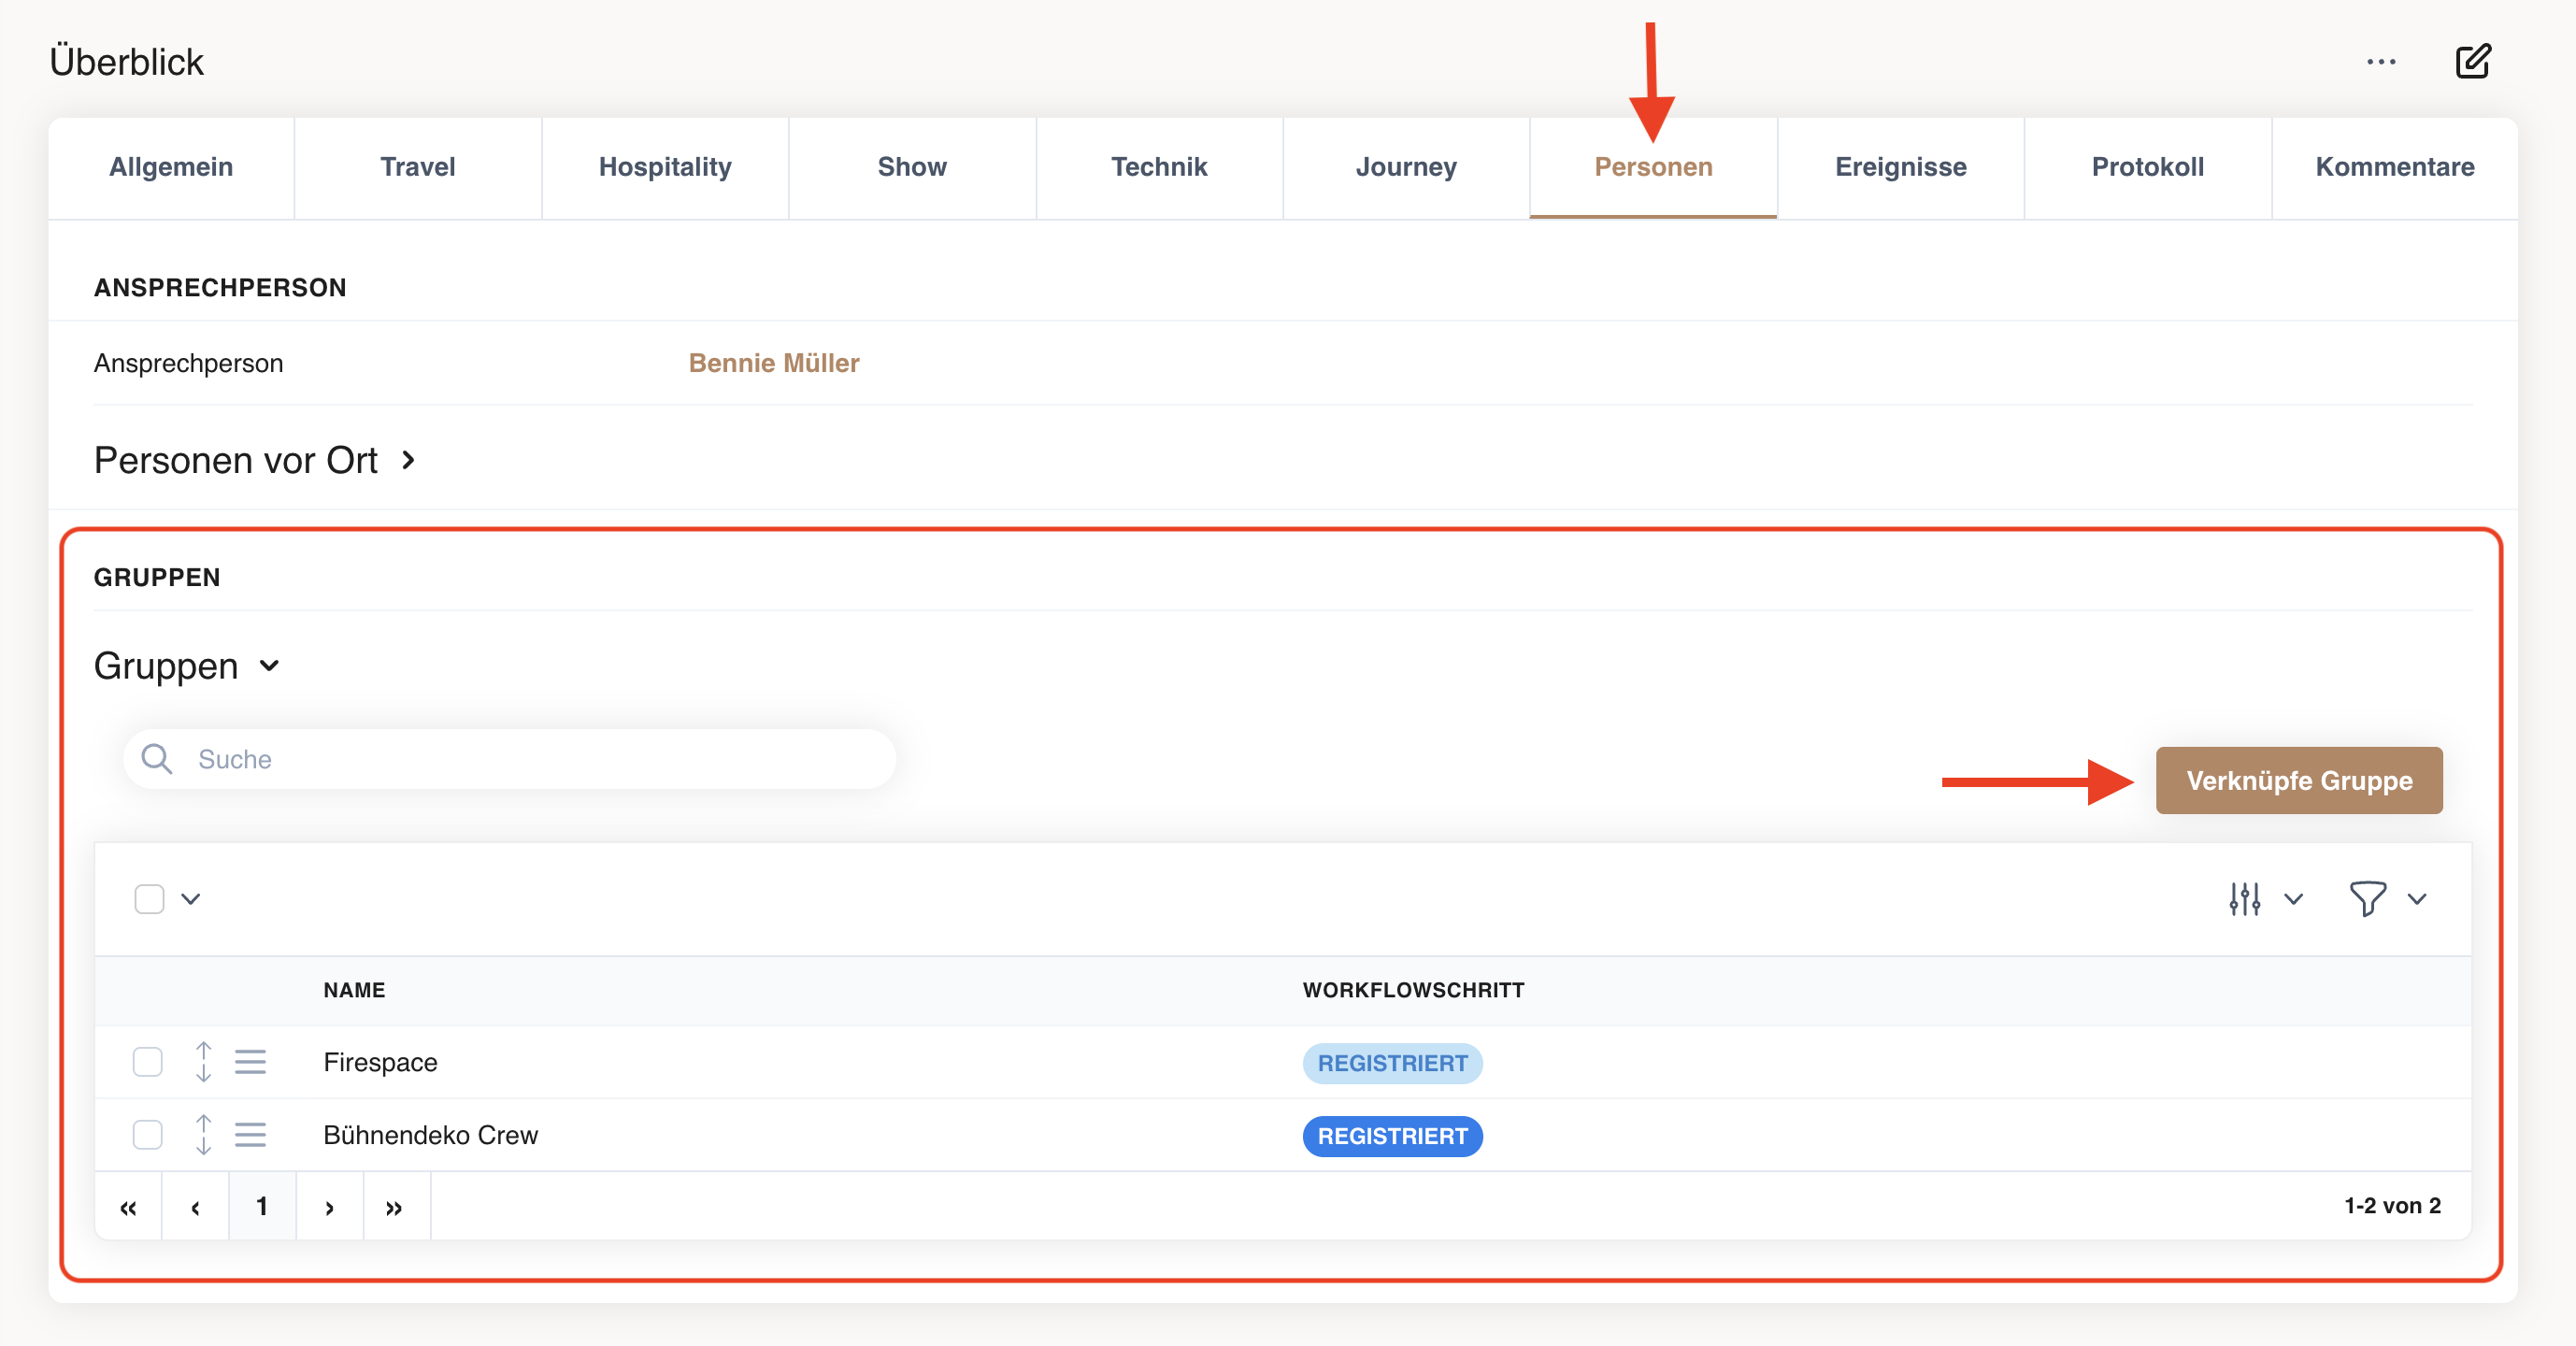Open the Bennie Müller contact link
This screenshot has width=2576, height=1346.
pos(773,363)
